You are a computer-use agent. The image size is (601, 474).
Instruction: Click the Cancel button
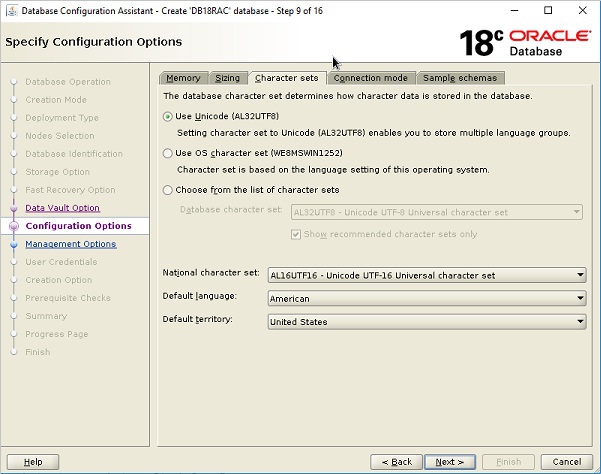coord(567,462)
